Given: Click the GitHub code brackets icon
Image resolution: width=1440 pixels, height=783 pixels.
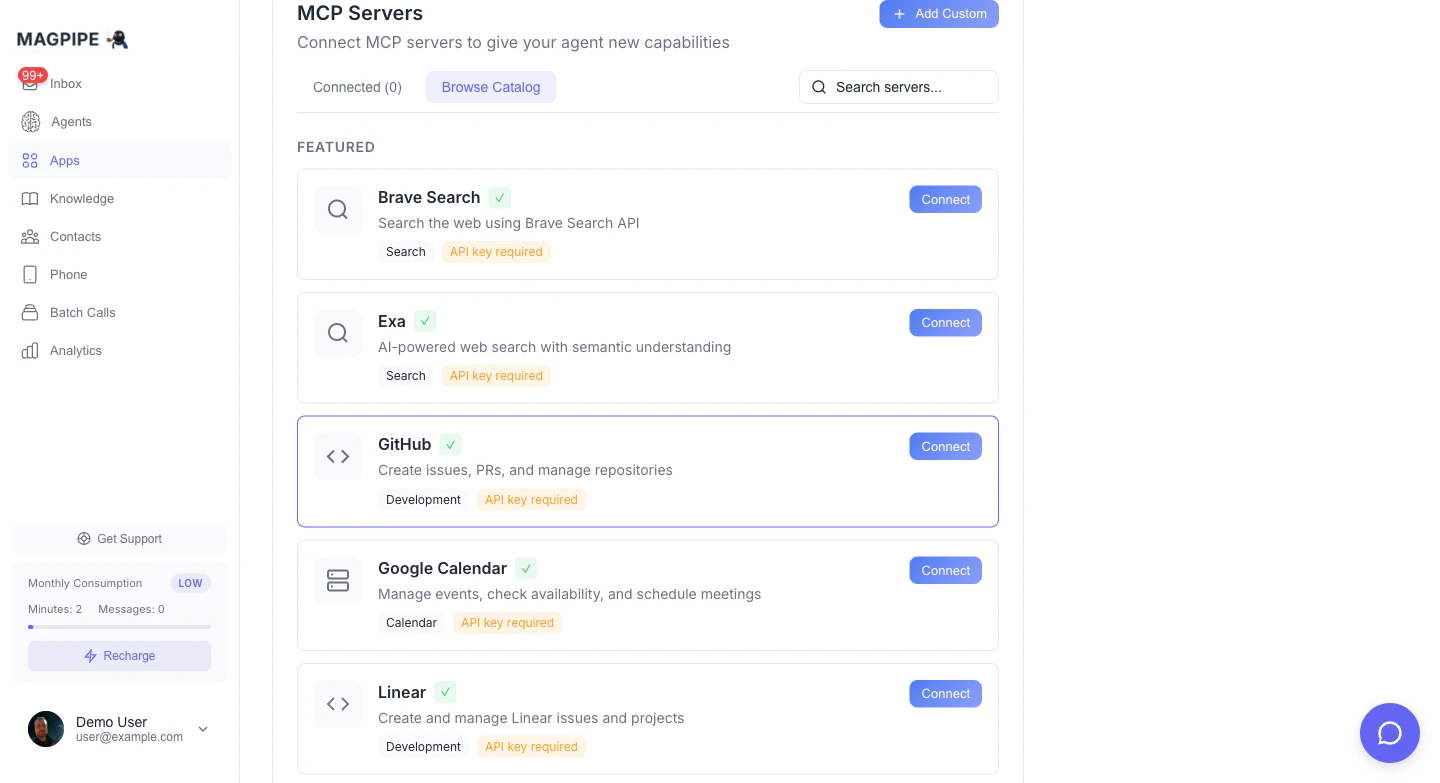Looking at the screenshot, I should click(x=338, y=457).
